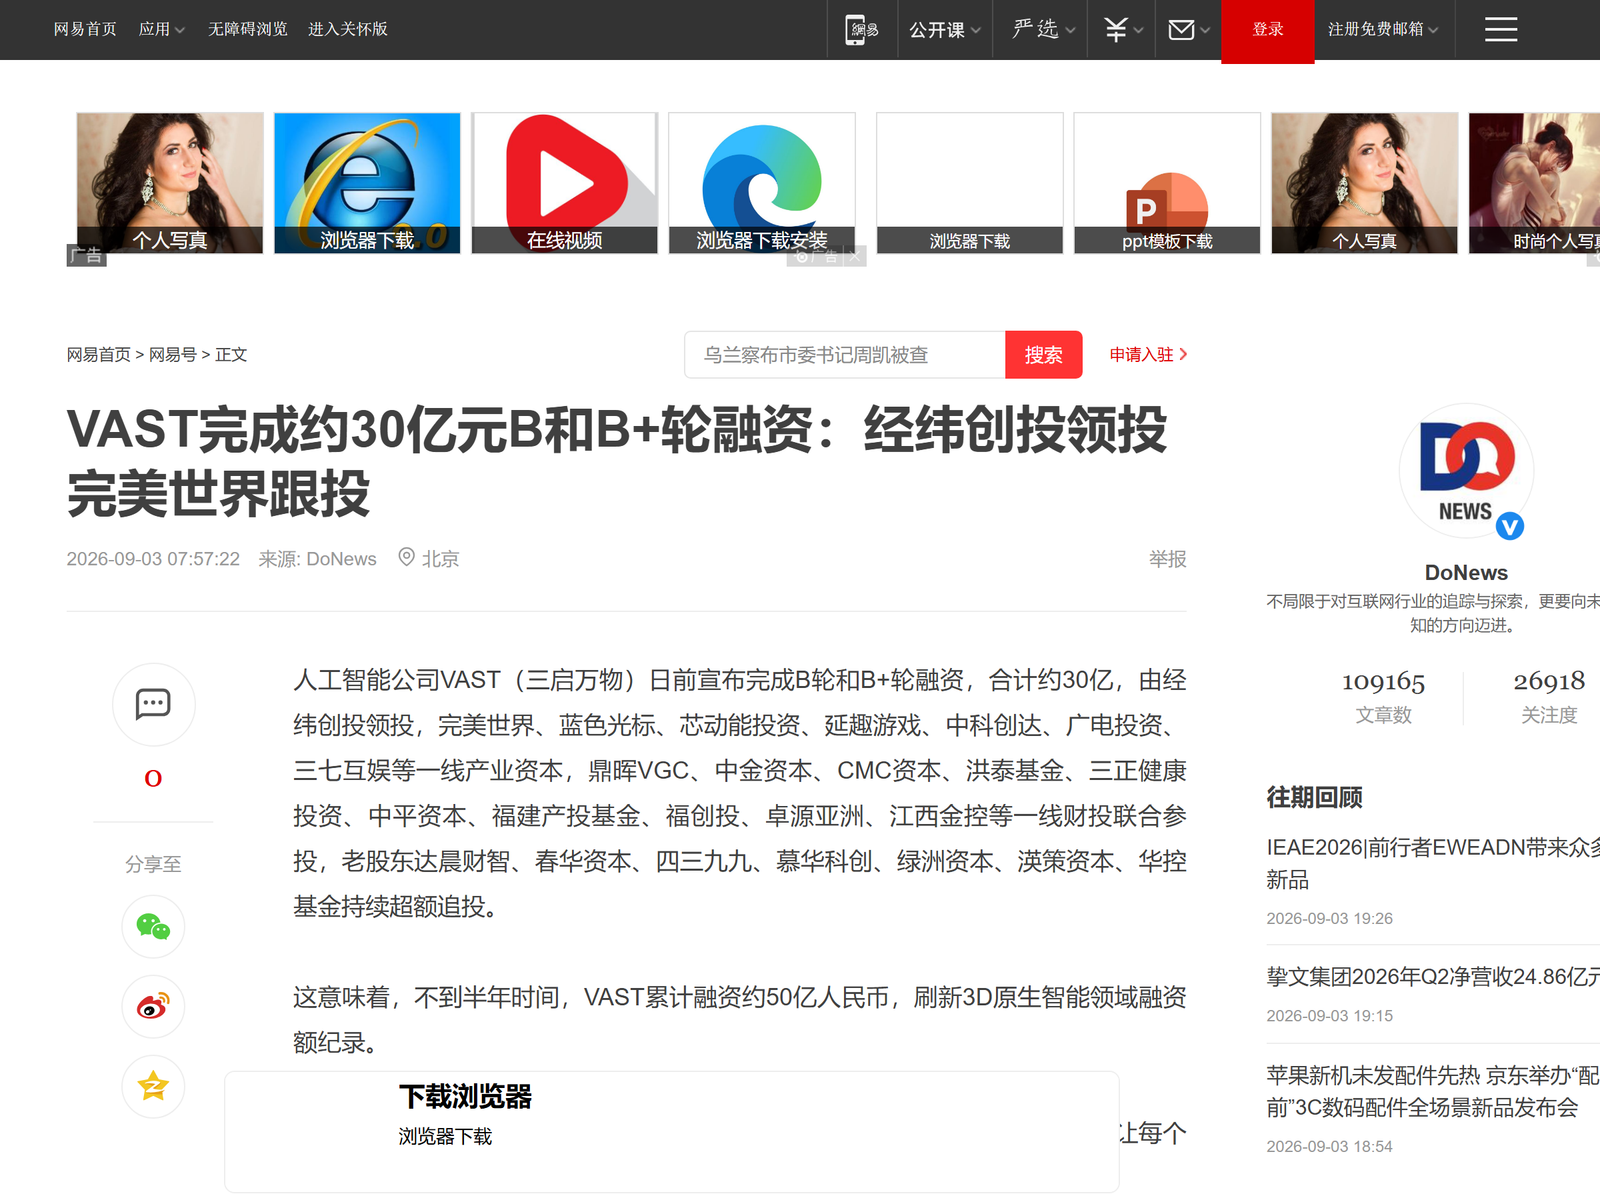Open the blank 浏览器下载 ad thumbnail

[x=970, y=183]
